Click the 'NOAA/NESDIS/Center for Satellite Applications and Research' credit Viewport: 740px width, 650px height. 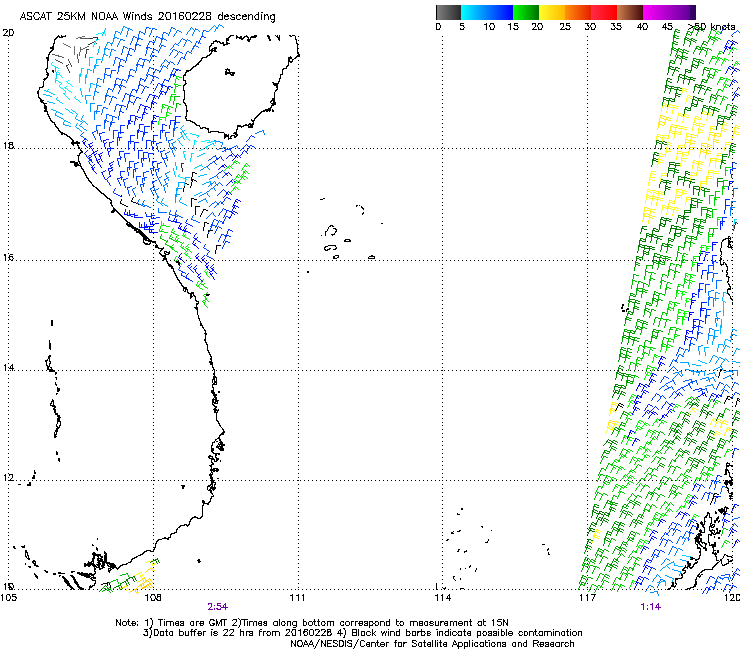[432, 644]
